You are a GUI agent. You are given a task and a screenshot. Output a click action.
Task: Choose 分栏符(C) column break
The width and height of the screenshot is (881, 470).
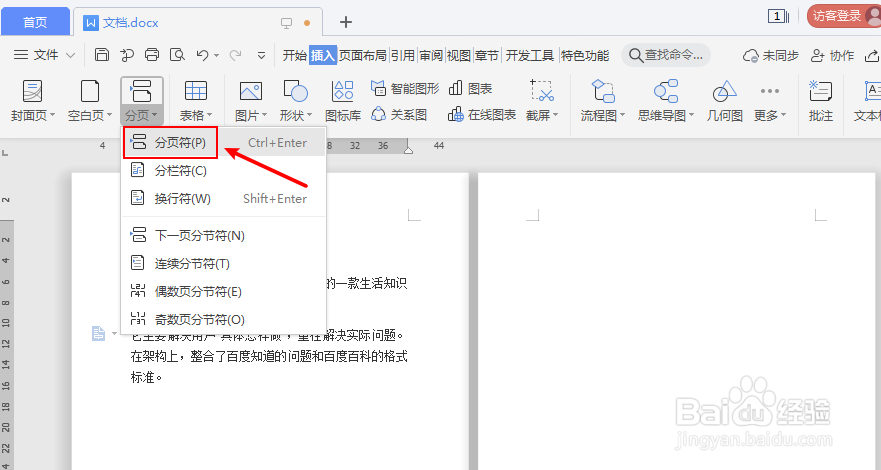point(224,170)
